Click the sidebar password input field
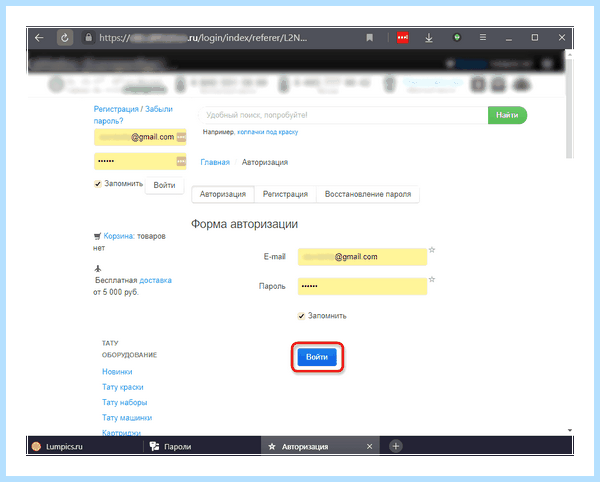Screen dimensions: 600x482 point(140,161)
